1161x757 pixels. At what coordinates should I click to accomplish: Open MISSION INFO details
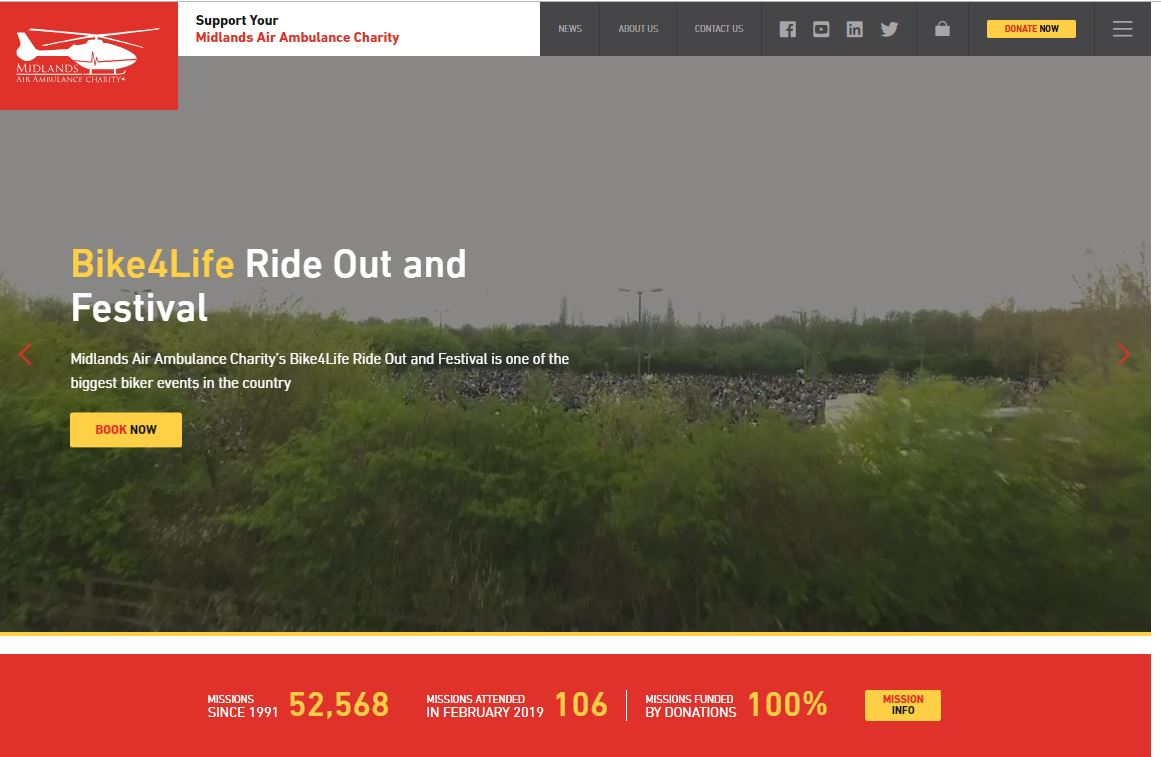[902, 705]
